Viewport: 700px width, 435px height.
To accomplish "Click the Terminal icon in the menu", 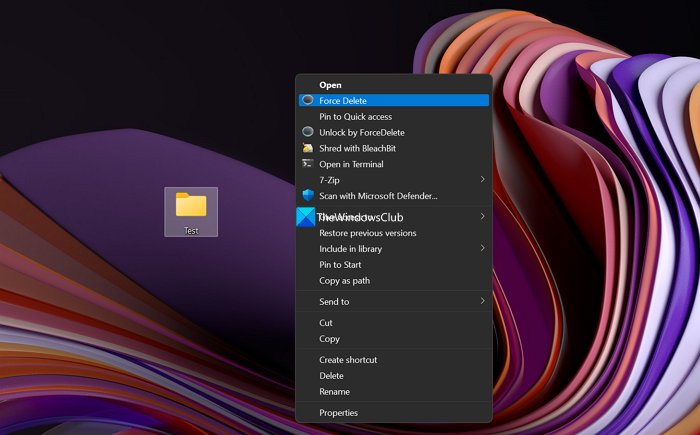I will (308, 163).
